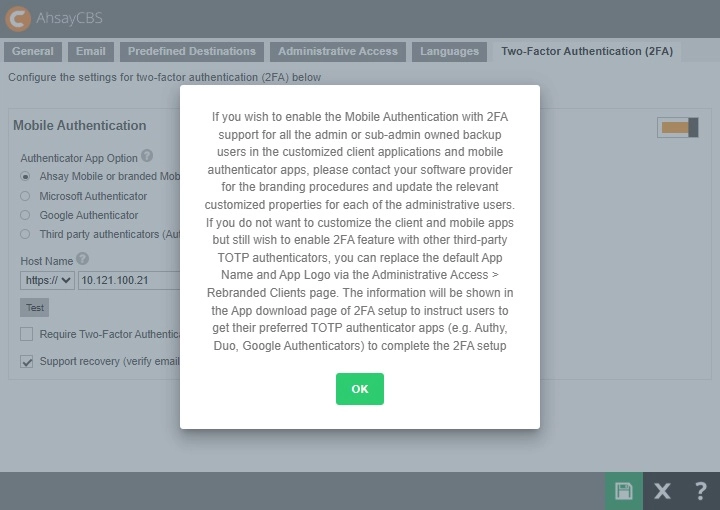
Task: Switch to the Email tab
Action: 91,51
